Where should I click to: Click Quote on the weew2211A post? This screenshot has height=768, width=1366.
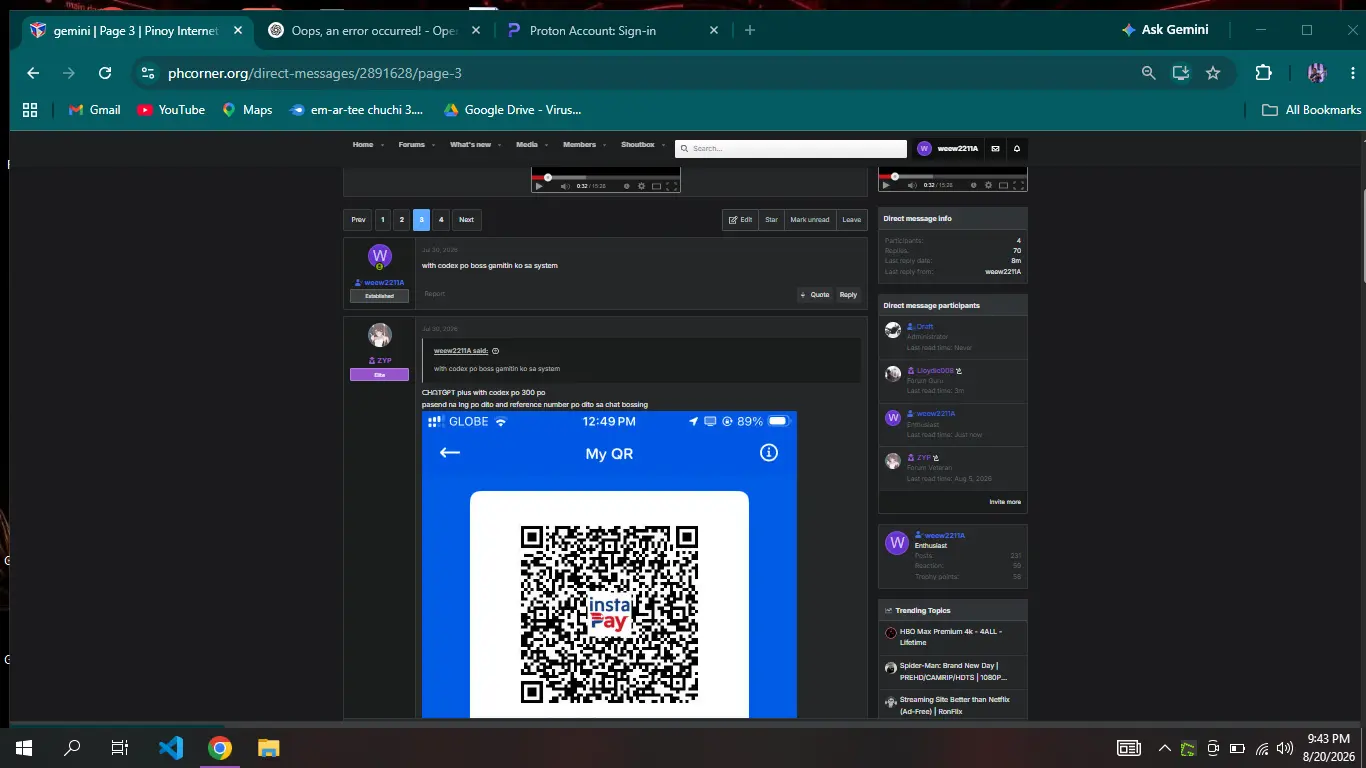click(x=815, y=295)
